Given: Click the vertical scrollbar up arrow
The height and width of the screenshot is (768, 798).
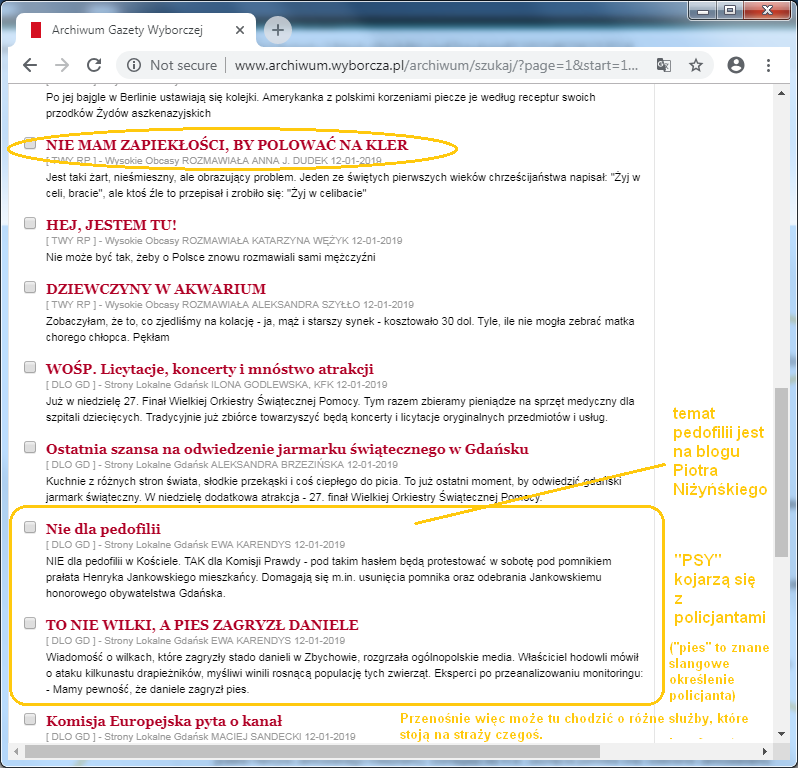Looking at the screenshot, I should [781, 93].
